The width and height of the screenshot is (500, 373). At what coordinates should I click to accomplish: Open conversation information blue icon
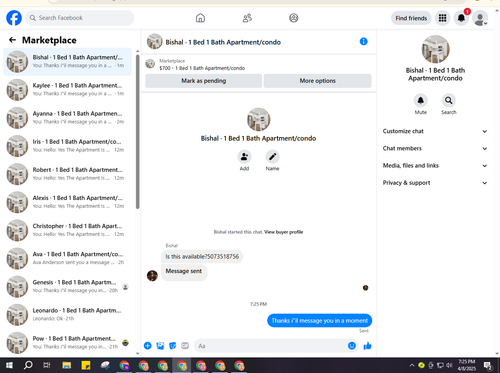tap(364, 41)
